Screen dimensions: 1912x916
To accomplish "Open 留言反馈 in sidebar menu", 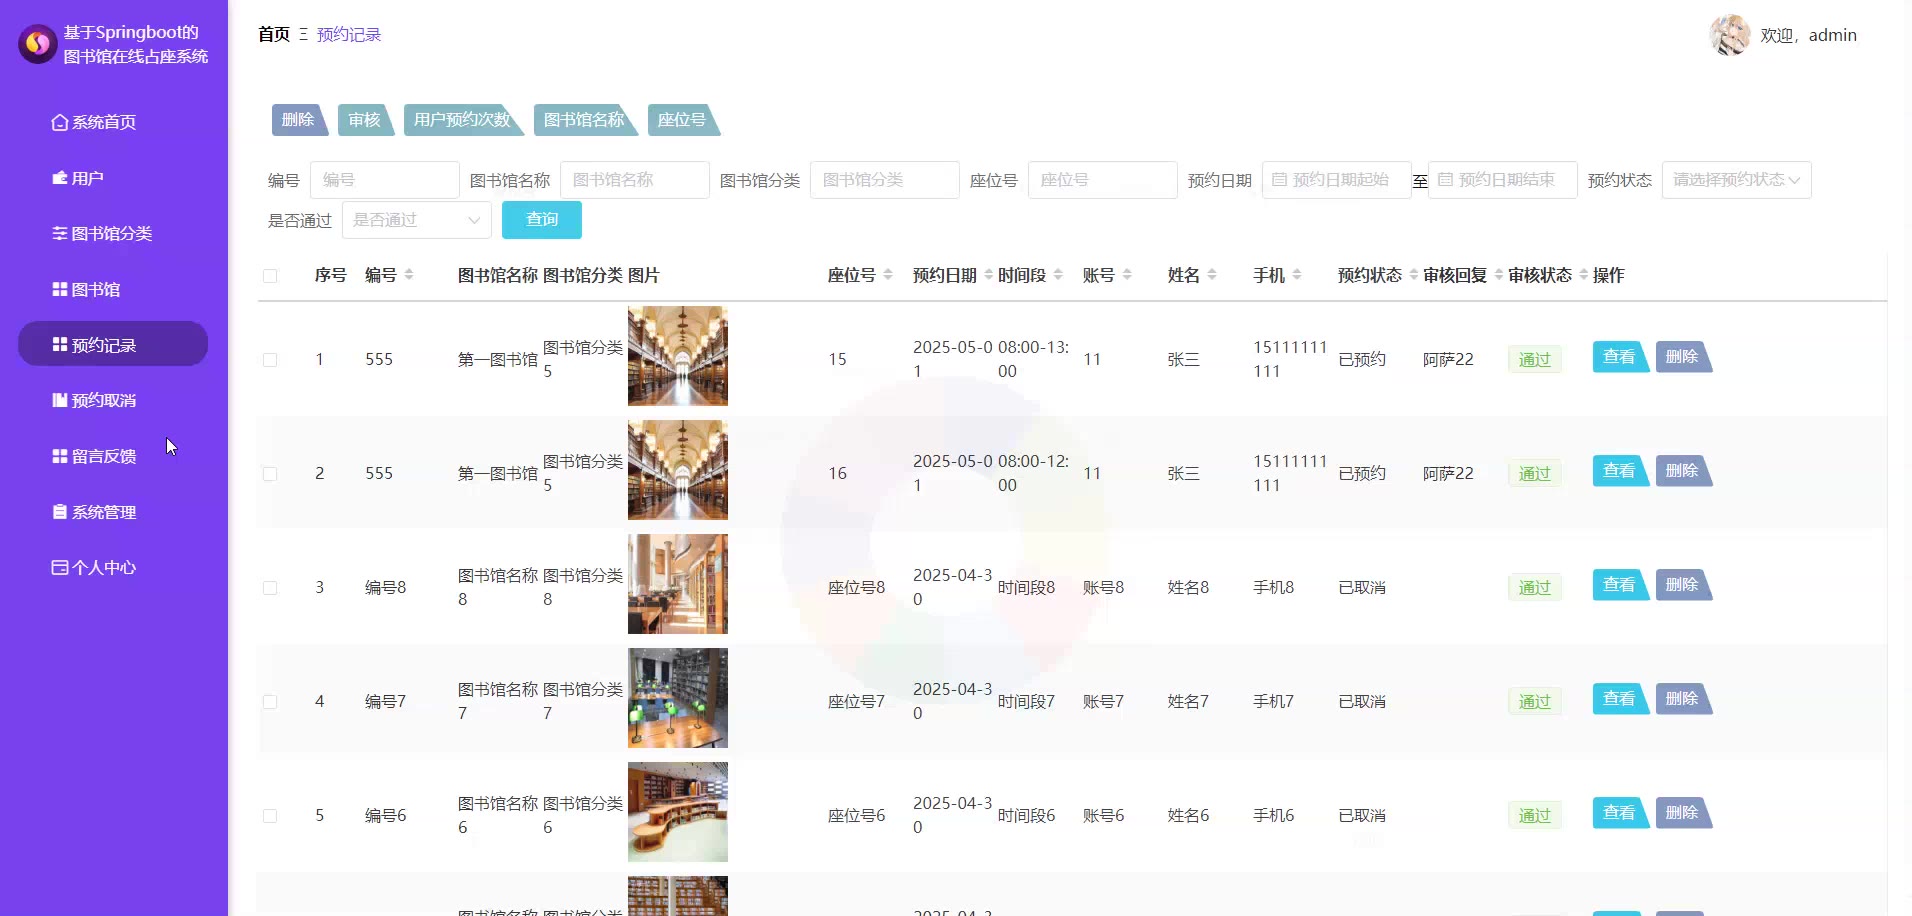I will [x=104, y=456].
